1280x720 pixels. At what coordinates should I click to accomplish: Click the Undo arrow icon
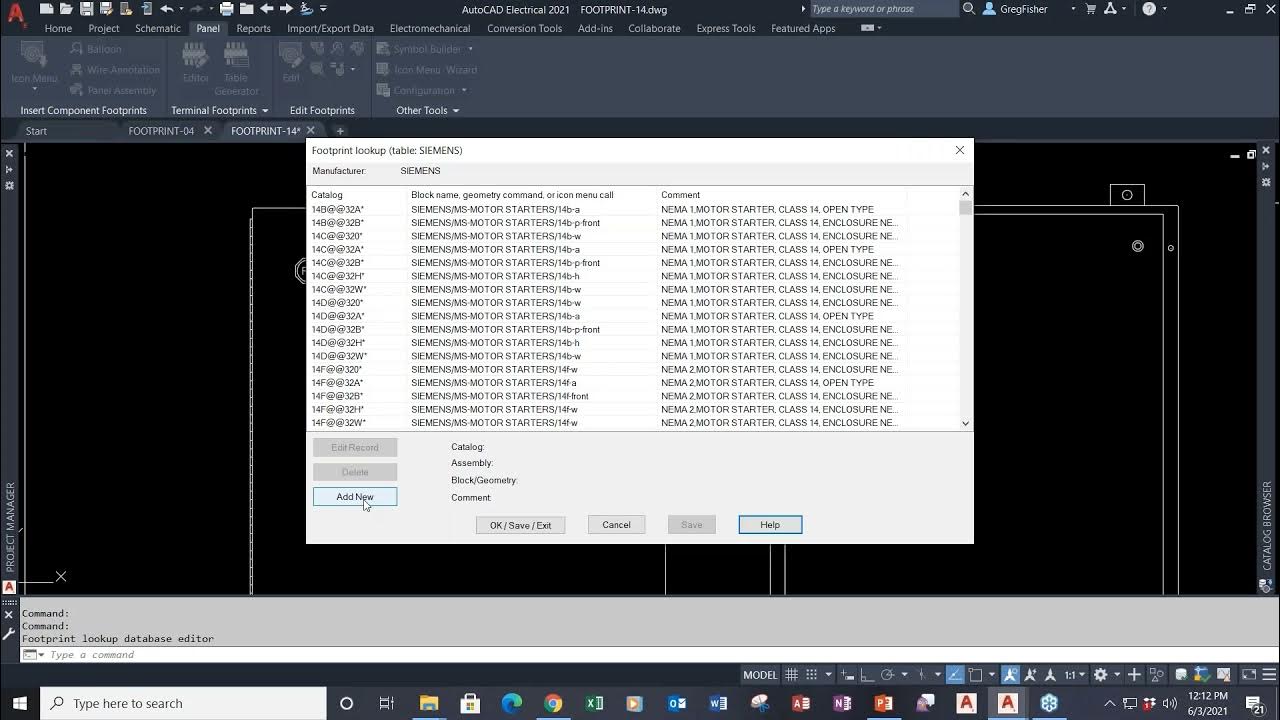(x=167, y=9)
